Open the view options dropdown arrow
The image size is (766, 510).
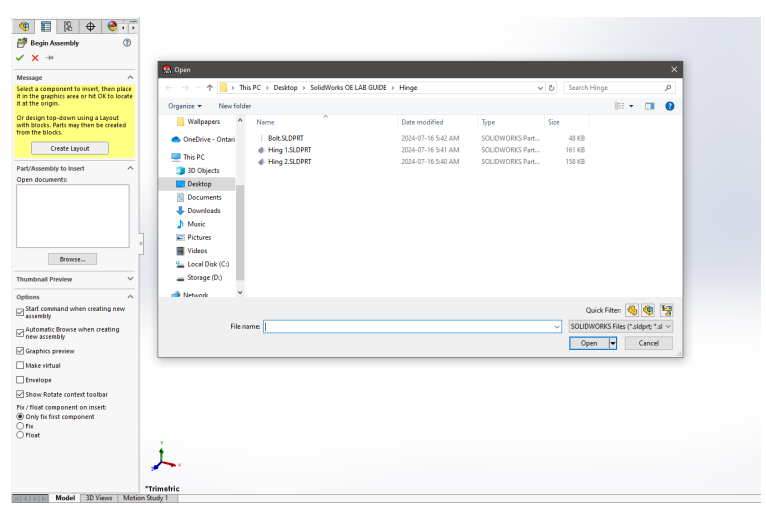tap(631, 106)
